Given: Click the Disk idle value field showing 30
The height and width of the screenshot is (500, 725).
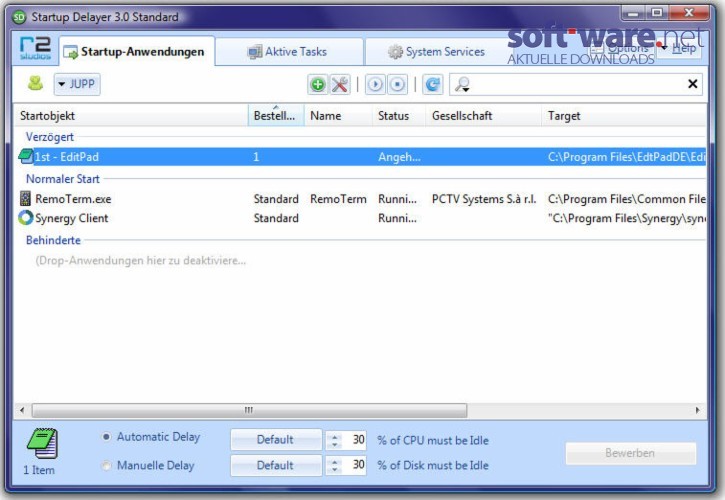Looking at the screenshot, I should pyautogui.click(x=356, y=465).
